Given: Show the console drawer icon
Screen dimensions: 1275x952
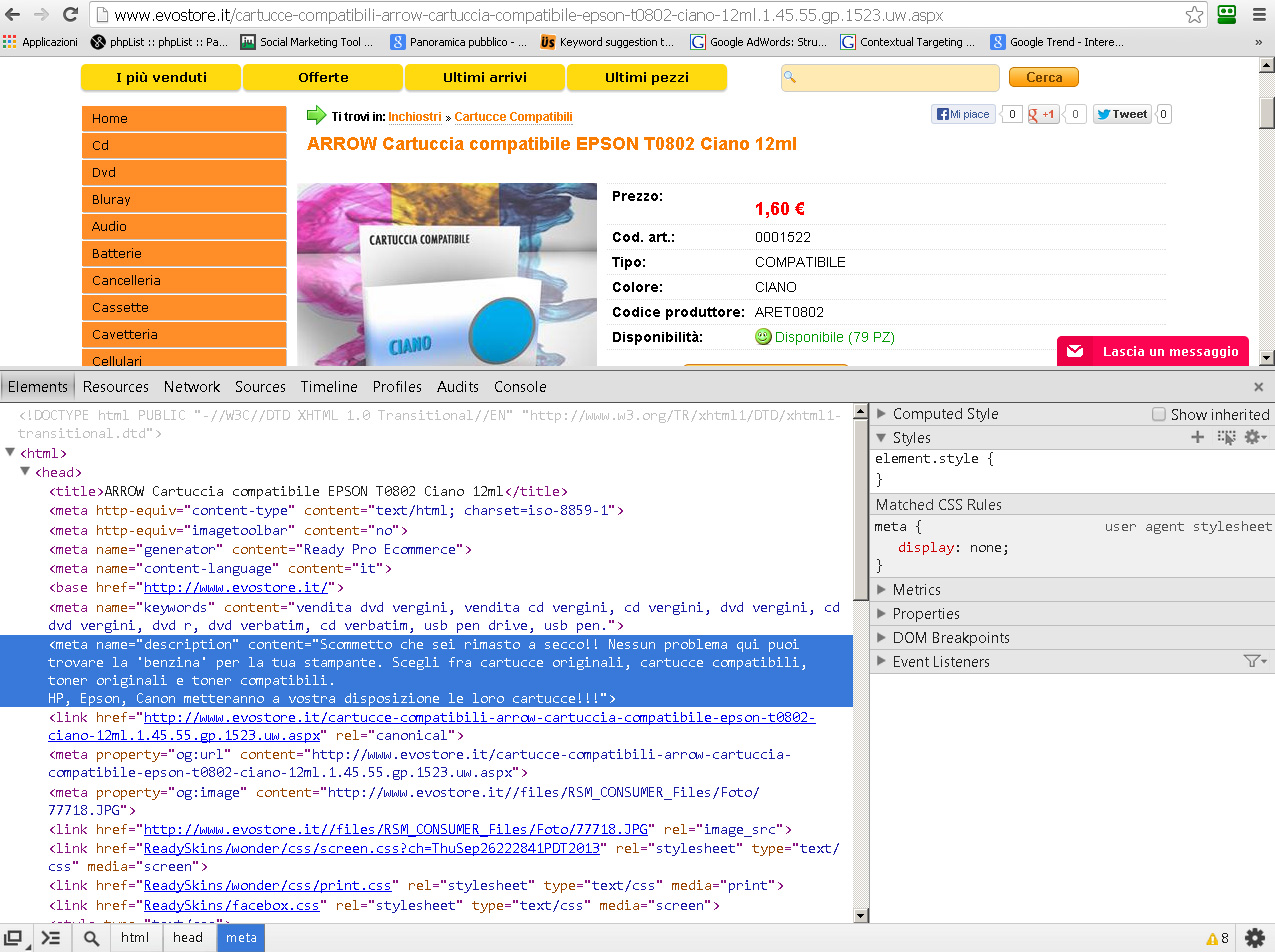Looking at the screenshot, I should point(50,938).
